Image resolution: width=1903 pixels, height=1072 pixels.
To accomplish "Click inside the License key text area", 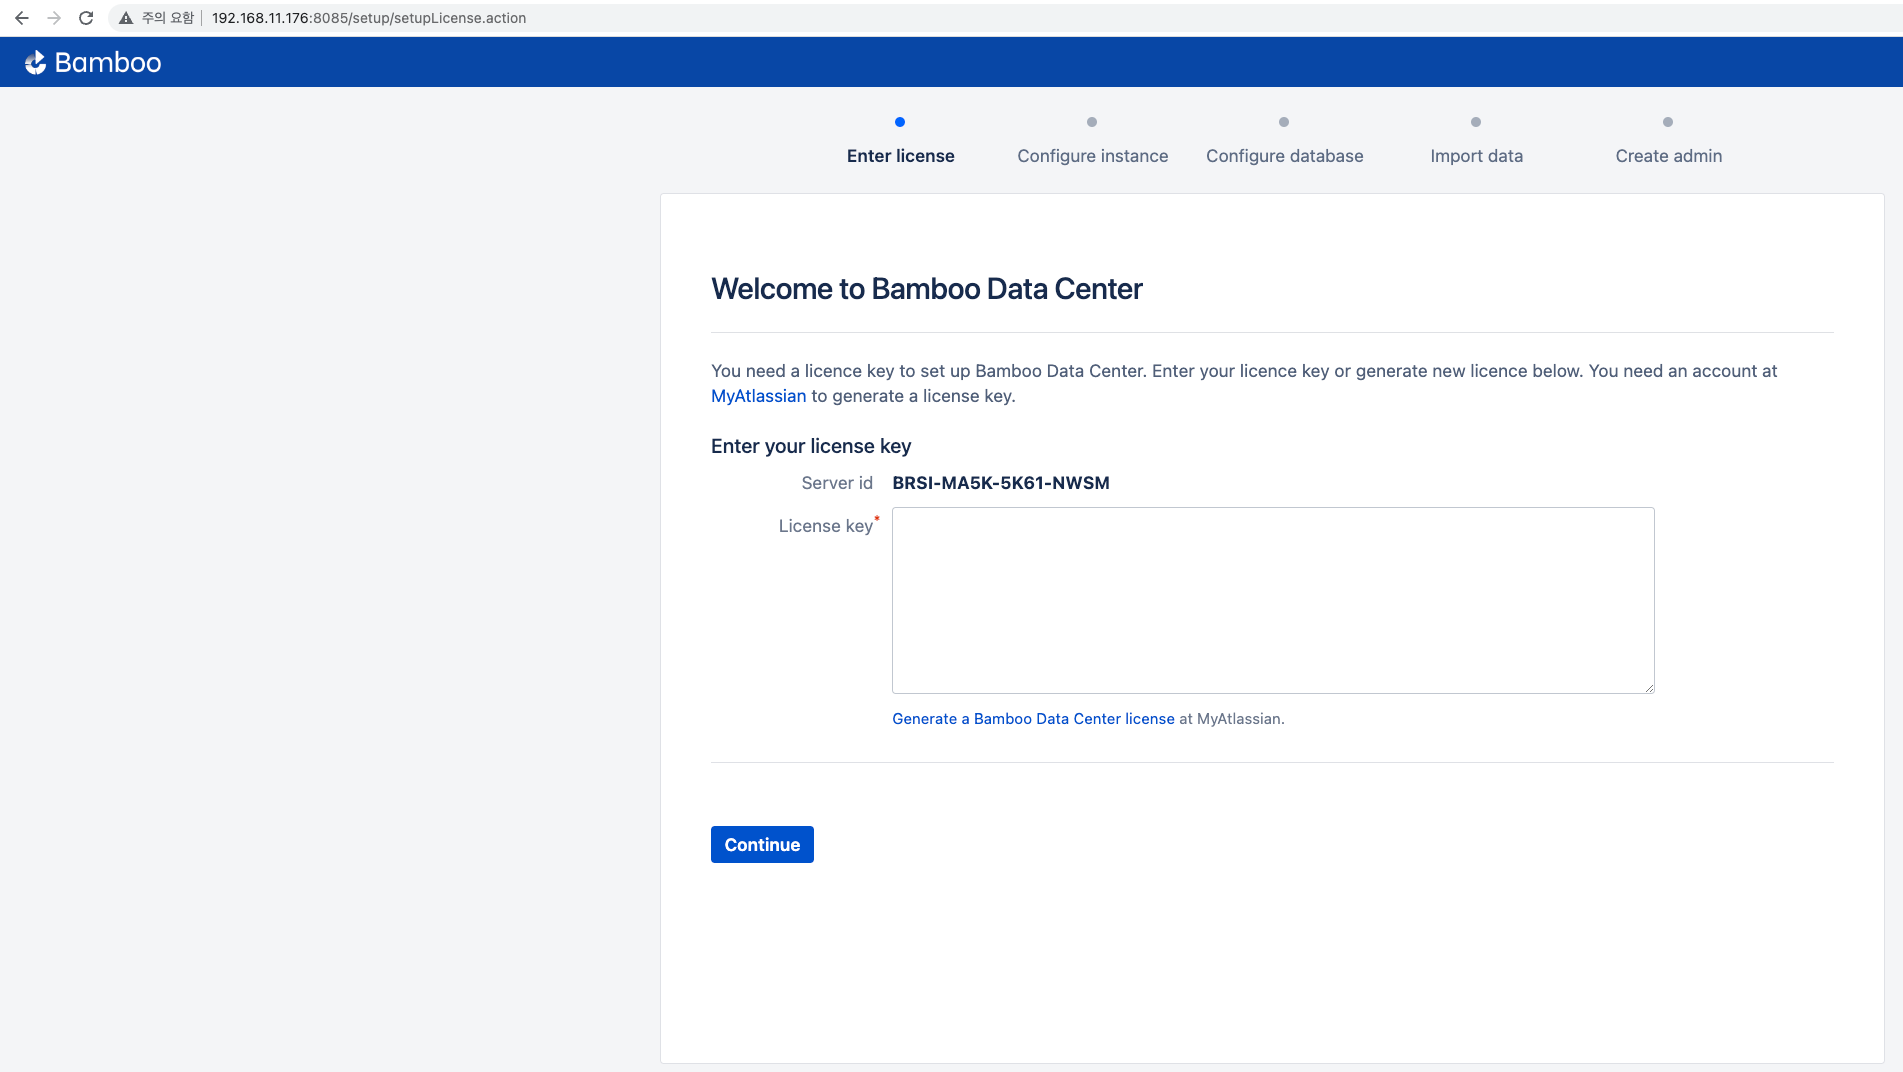I will tap(1273, 600).
